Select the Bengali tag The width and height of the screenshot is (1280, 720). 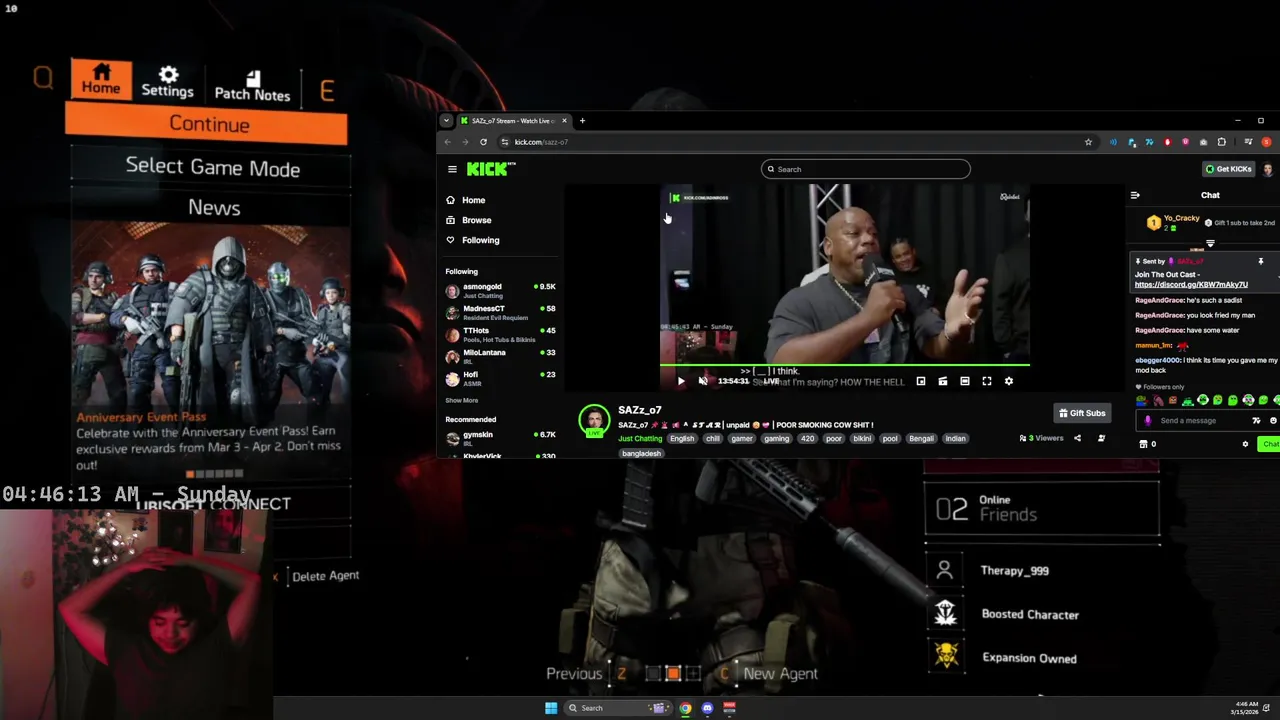(x=921, y=438)
